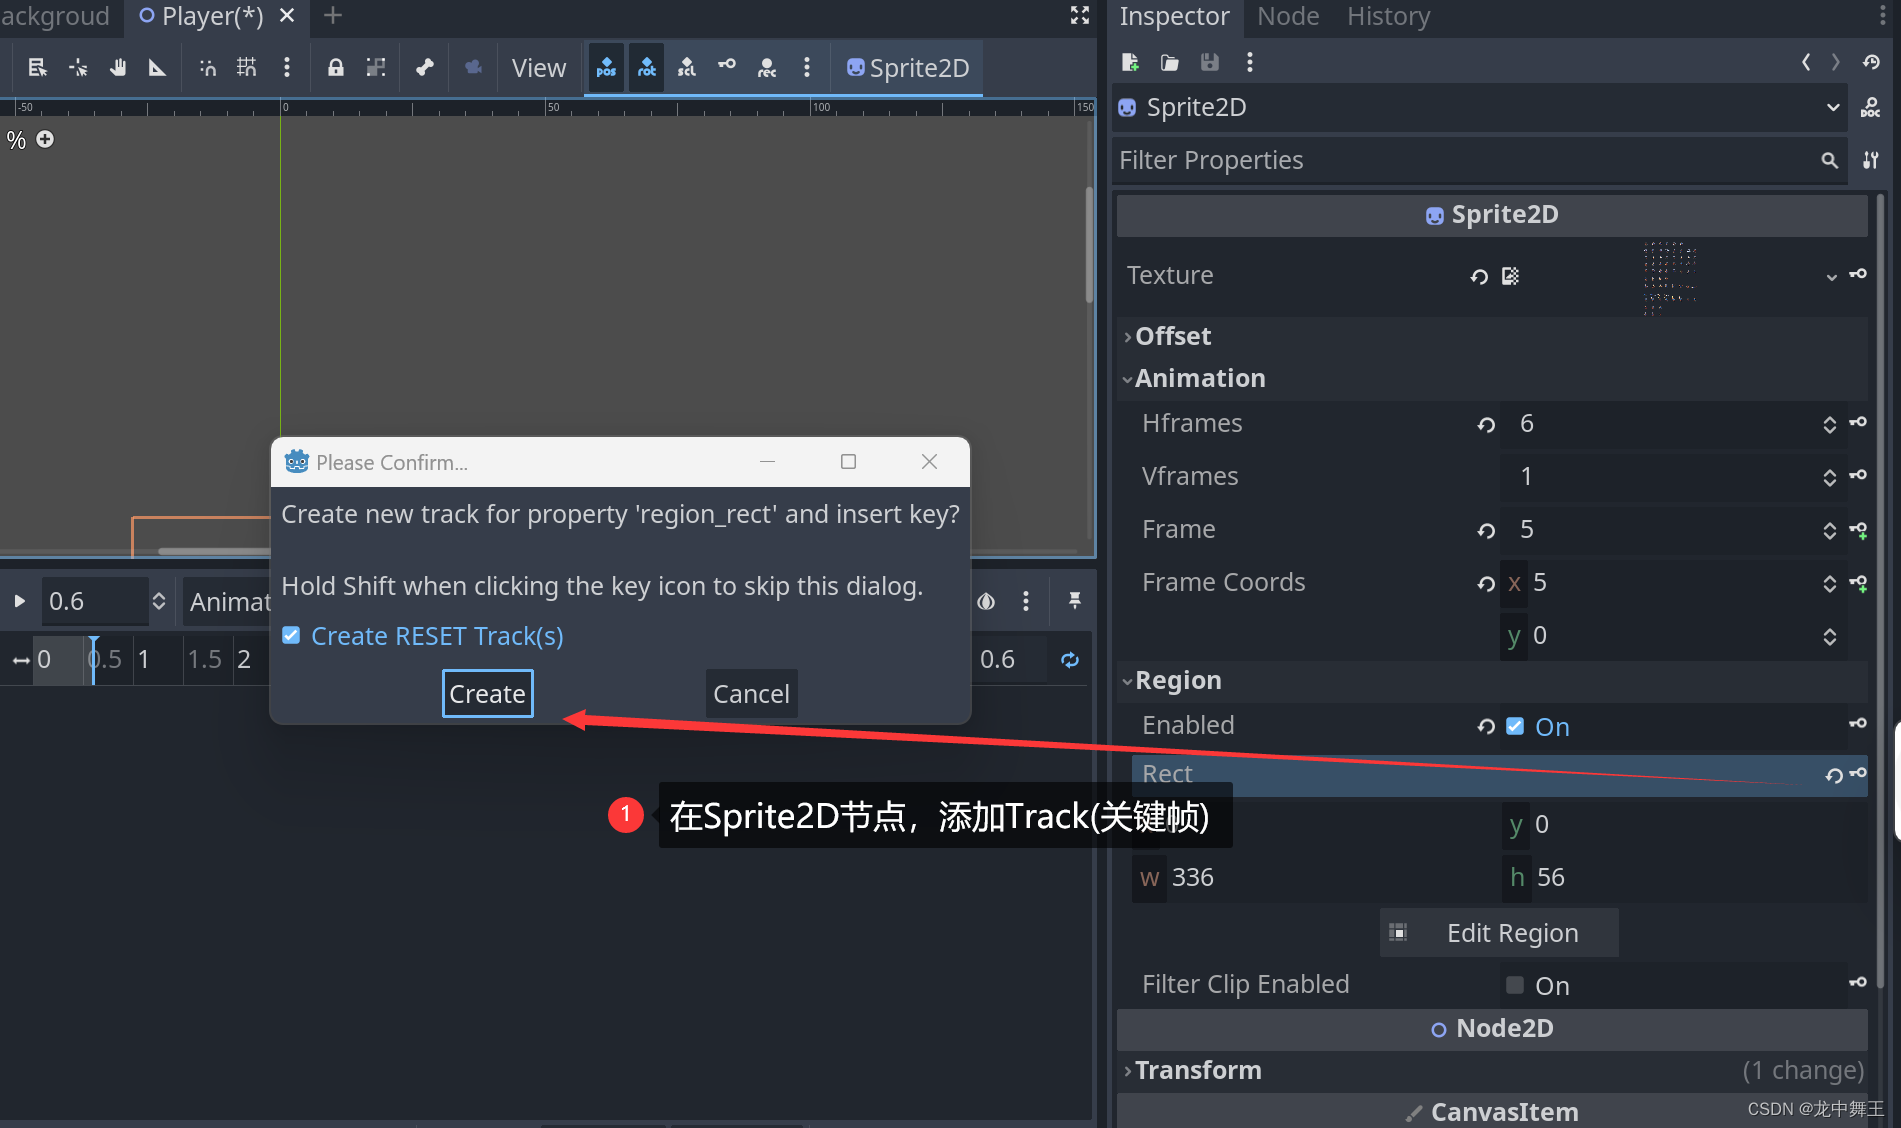Screen dimensions: 1901x1128
Task: Expand the Transform section
Action: point(1492,1070)
